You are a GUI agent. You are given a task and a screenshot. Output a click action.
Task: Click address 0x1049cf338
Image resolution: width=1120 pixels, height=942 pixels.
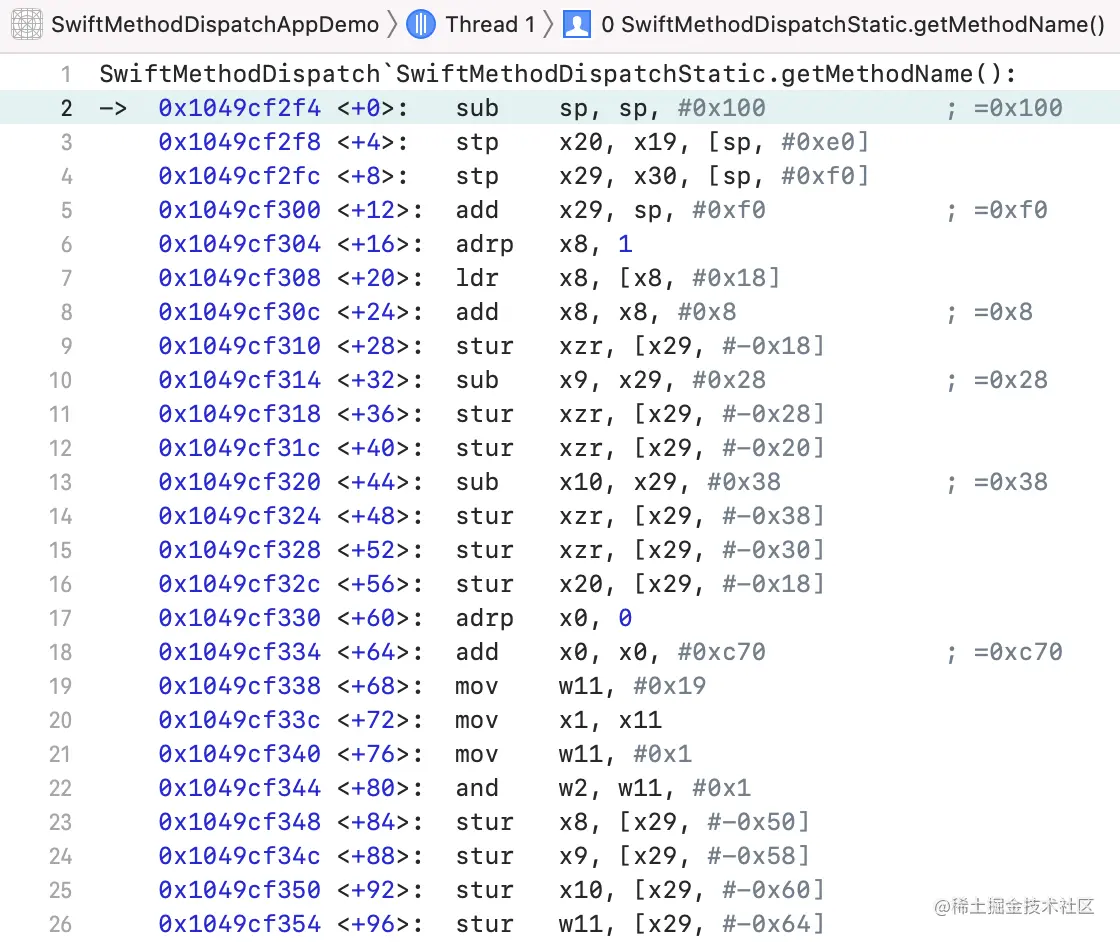coord(239,686)
